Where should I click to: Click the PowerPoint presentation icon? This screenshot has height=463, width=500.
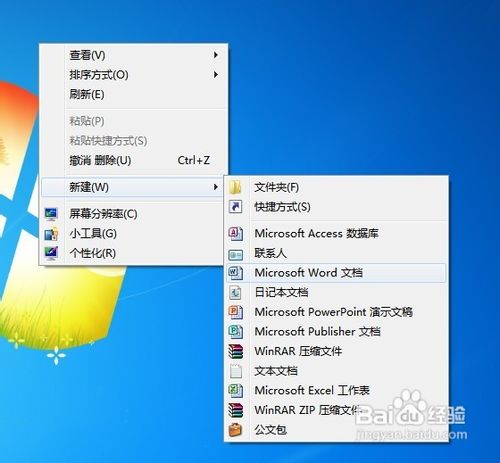pyautogui.click(x=236, y=312)
